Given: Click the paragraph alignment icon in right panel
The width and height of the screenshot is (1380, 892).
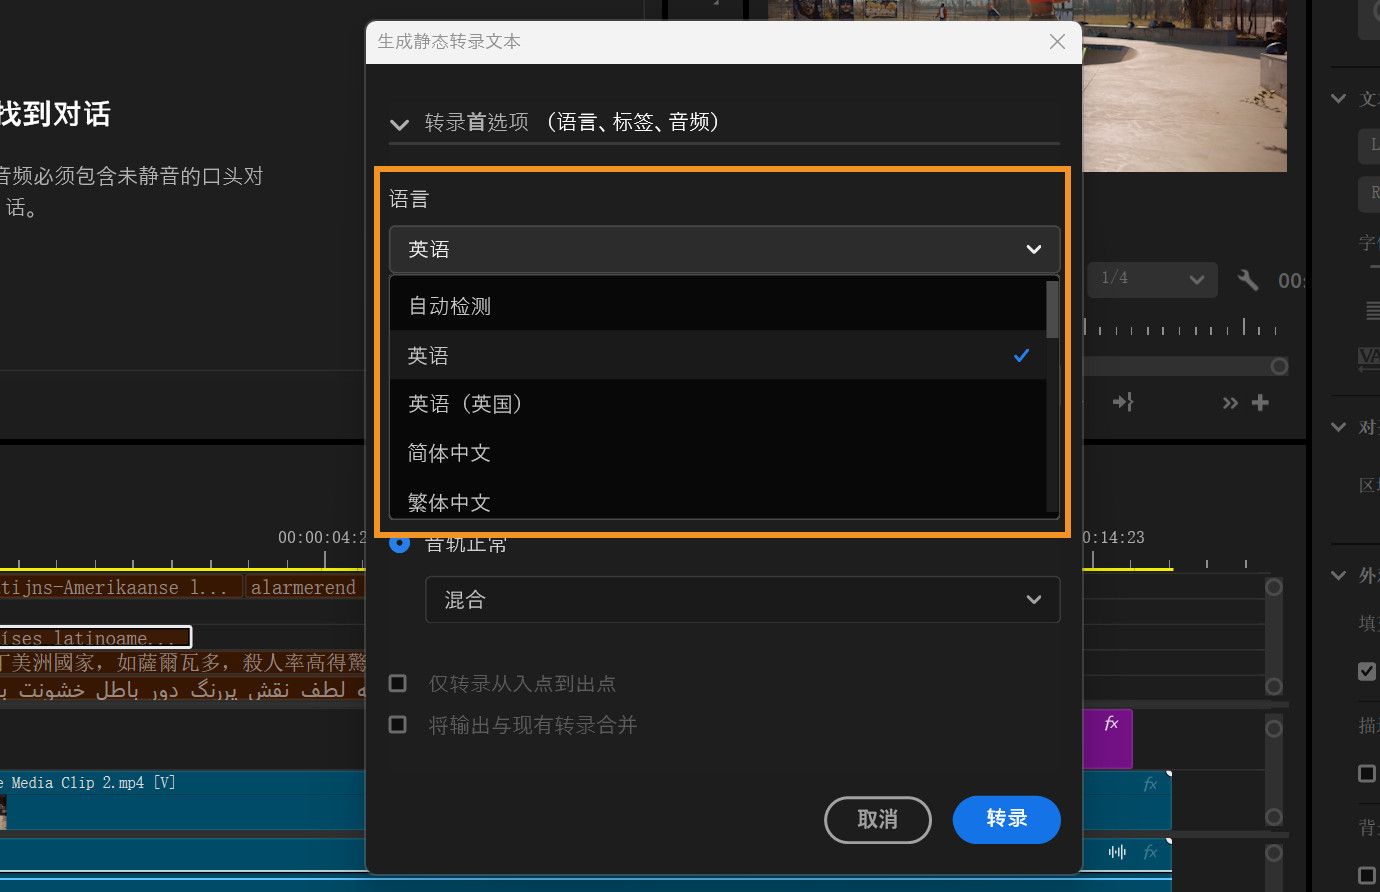Looking at the screenshot, I should pos(1370,311).
